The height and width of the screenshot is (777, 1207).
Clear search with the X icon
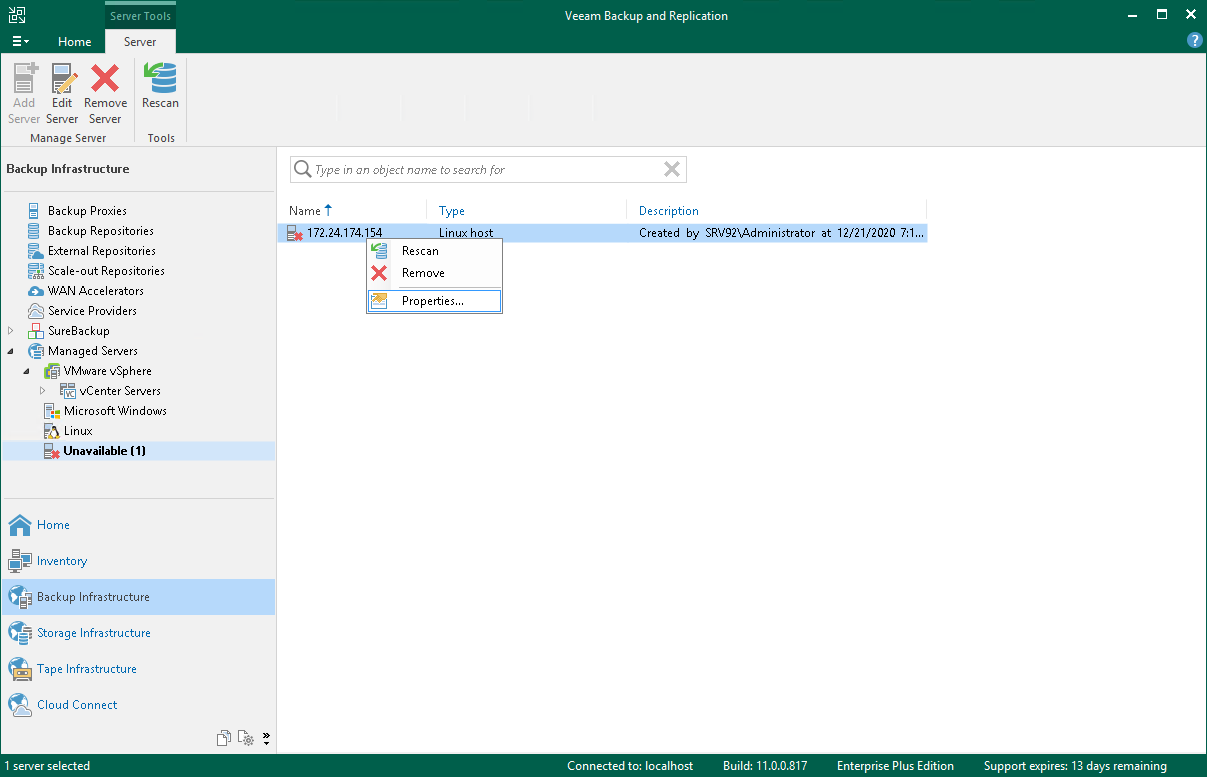tap(672, 170)
